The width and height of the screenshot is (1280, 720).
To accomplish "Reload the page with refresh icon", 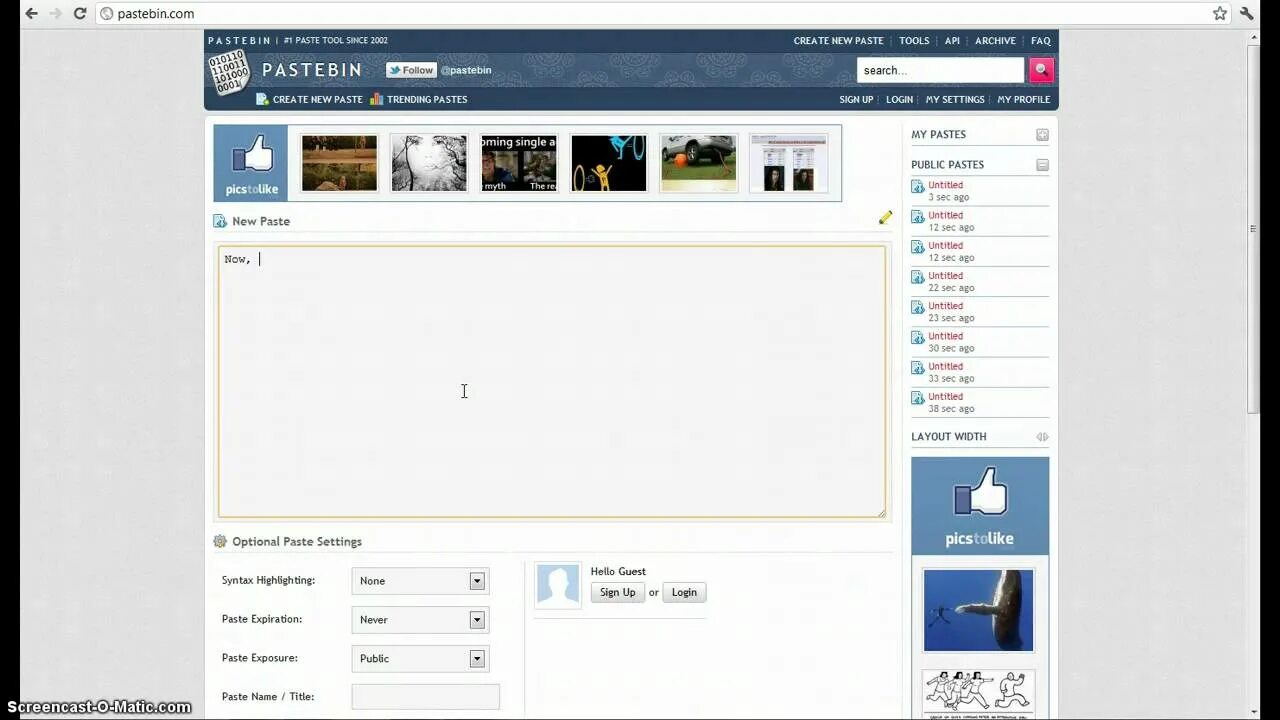I will pos(80,13).
